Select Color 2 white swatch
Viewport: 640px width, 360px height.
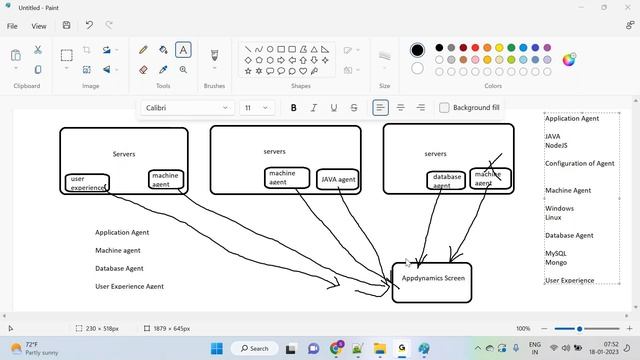tap(417, 68)
